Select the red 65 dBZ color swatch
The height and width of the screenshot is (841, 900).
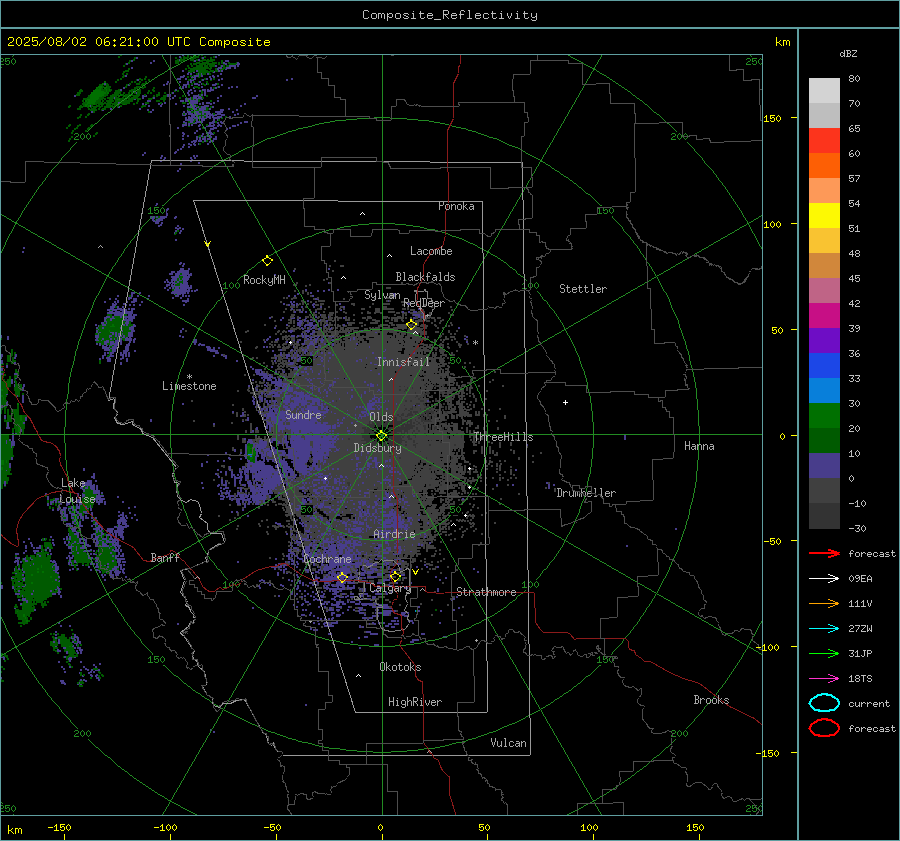824,140
